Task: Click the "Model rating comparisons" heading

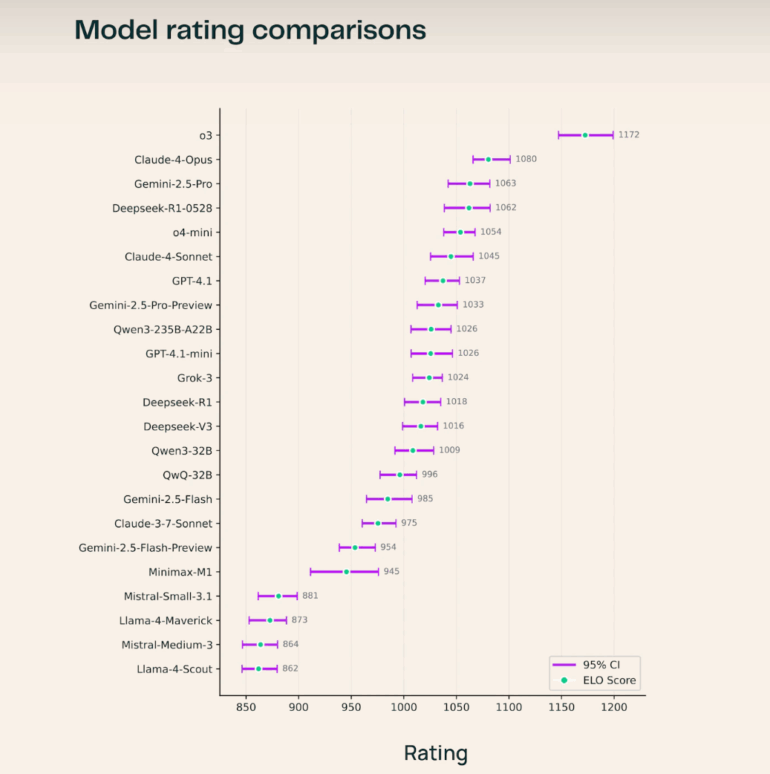Action: click(x=250, y=31)
